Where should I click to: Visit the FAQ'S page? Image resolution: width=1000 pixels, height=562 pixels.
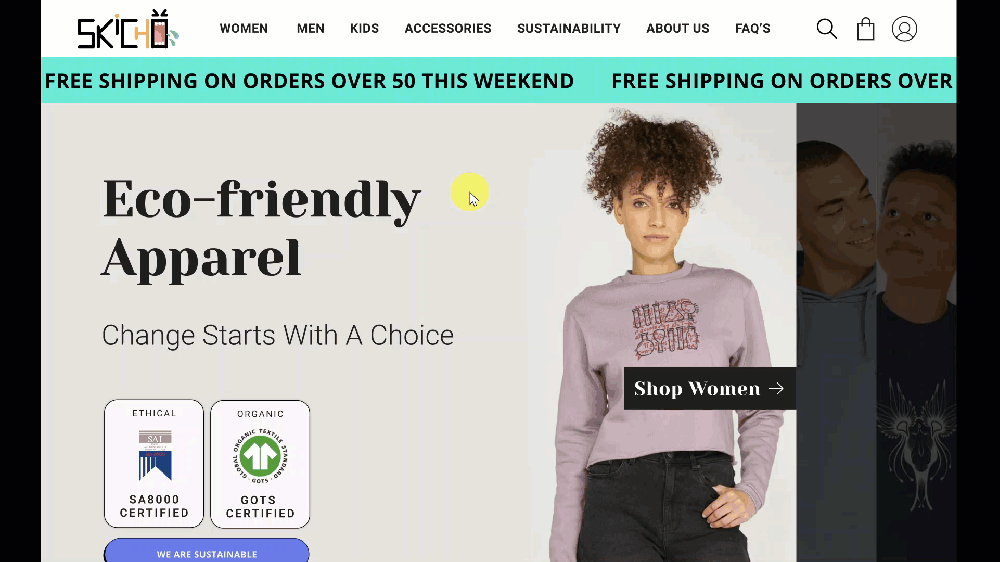click(753, 29)
